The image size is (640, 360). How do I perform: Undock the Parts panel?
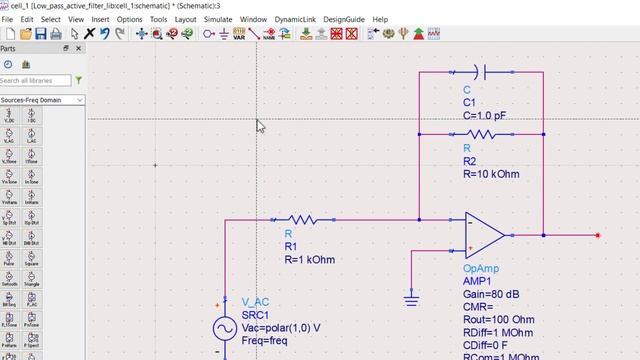coord(66,48)
